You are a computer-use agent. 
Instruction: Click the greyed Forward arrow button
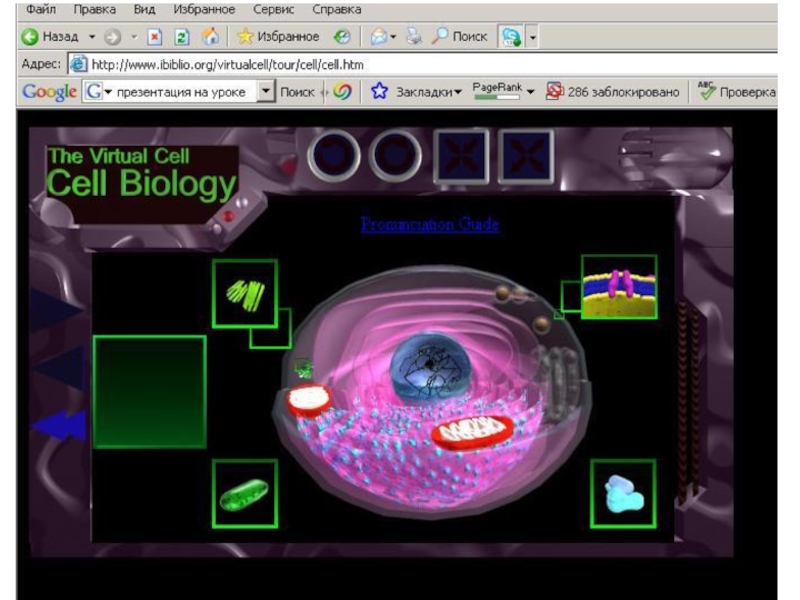point(112,37)
